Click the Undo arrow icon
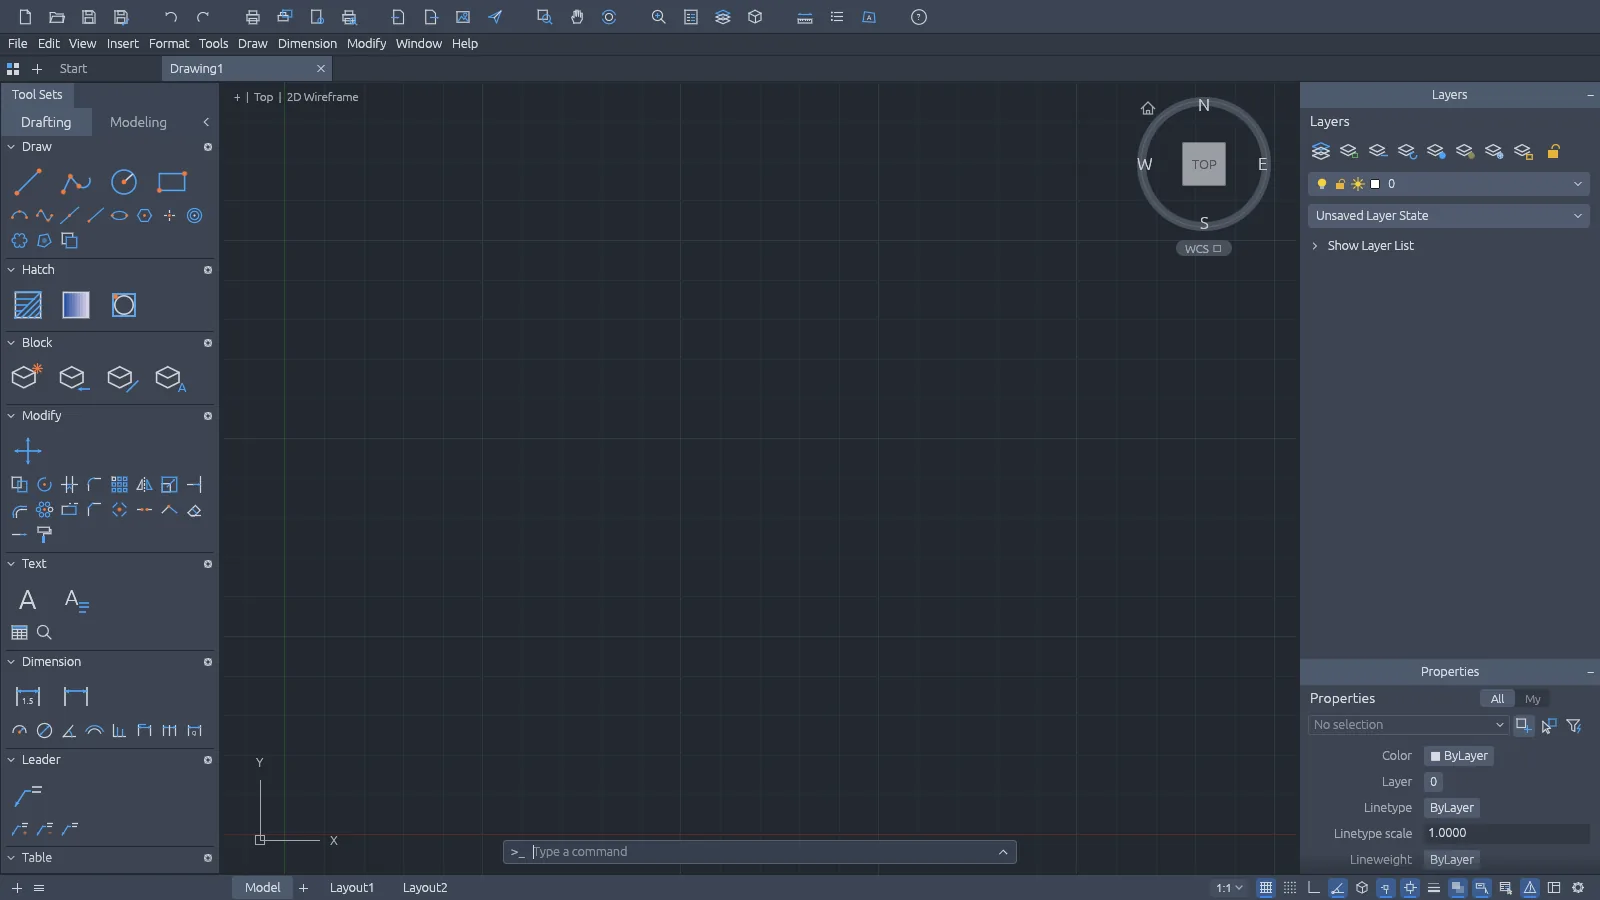The height and width of the screenshot is (900, 1600). tap(171, 17)
